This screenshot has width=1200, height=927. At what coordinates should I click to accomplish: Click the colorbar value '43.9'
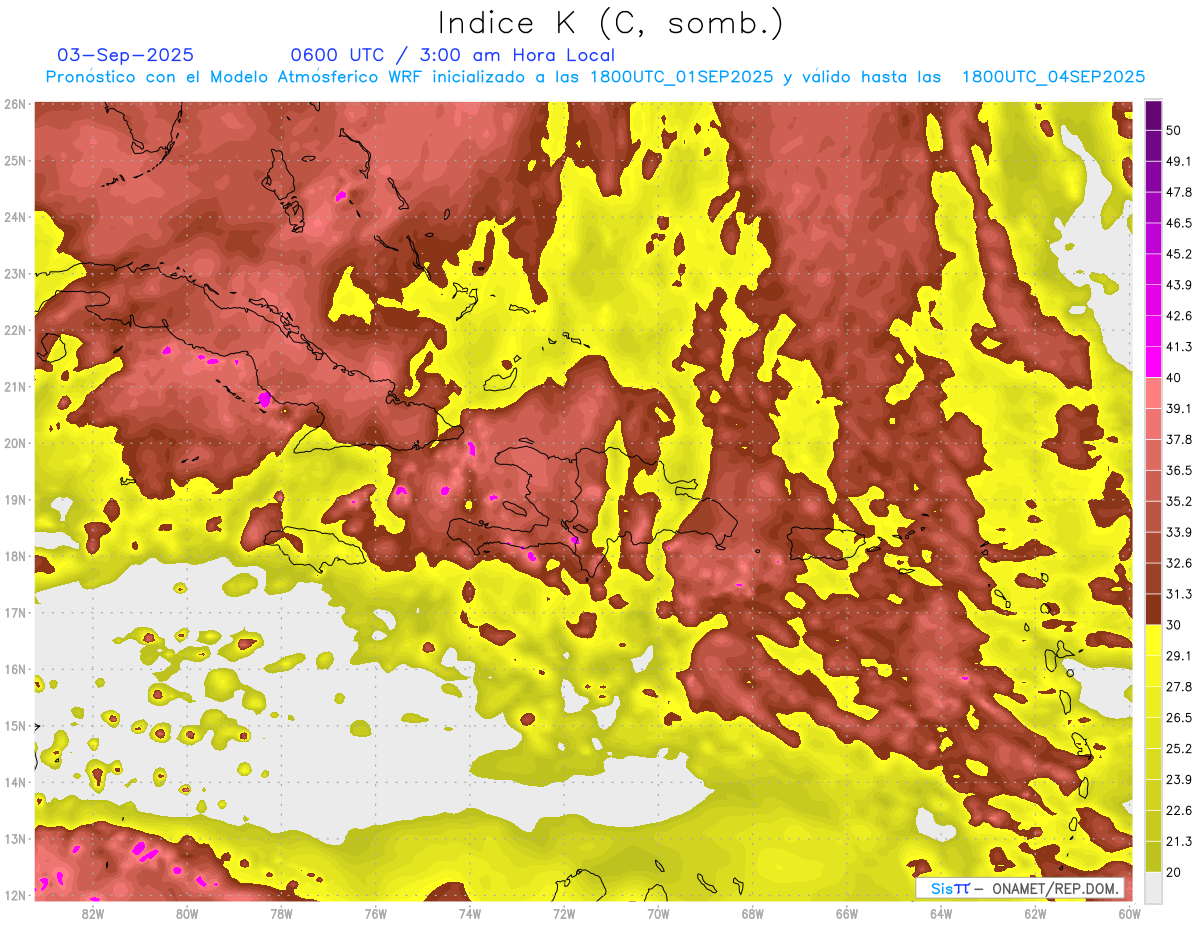click(x=1178, y=285)
